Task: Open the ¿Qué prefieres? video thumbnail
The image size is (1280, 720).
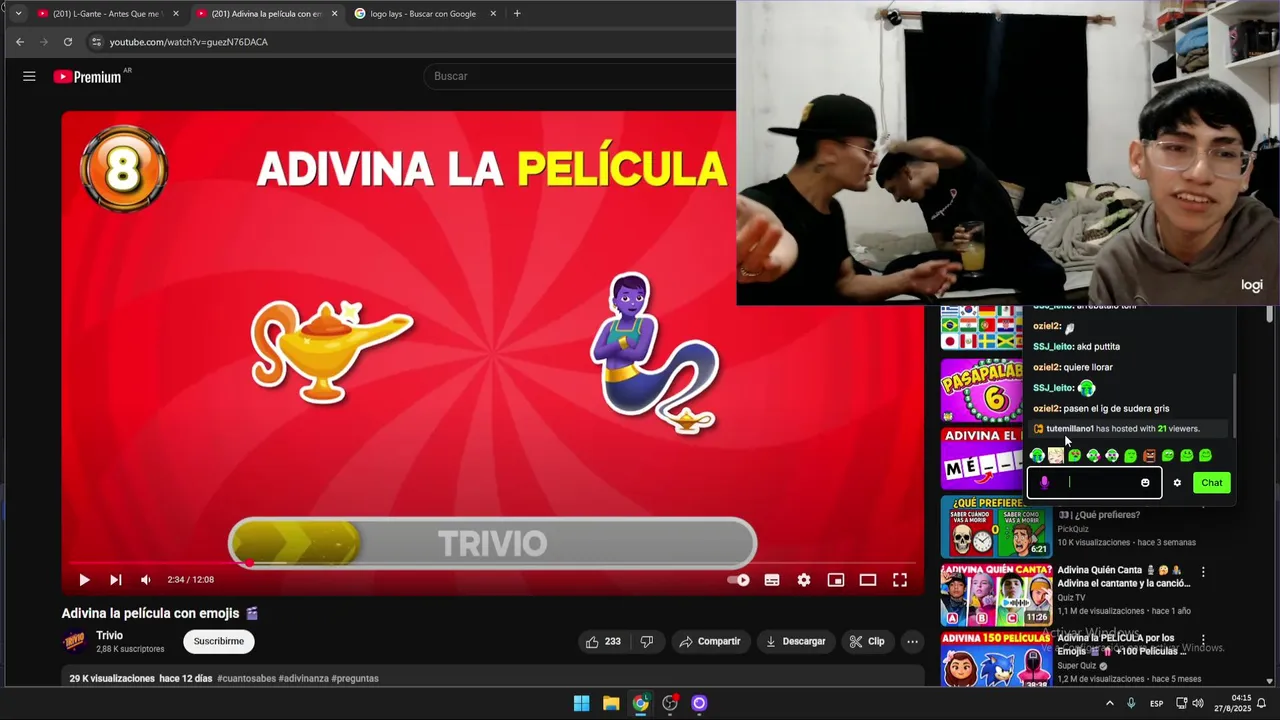Action: click(x=996, y=526)
